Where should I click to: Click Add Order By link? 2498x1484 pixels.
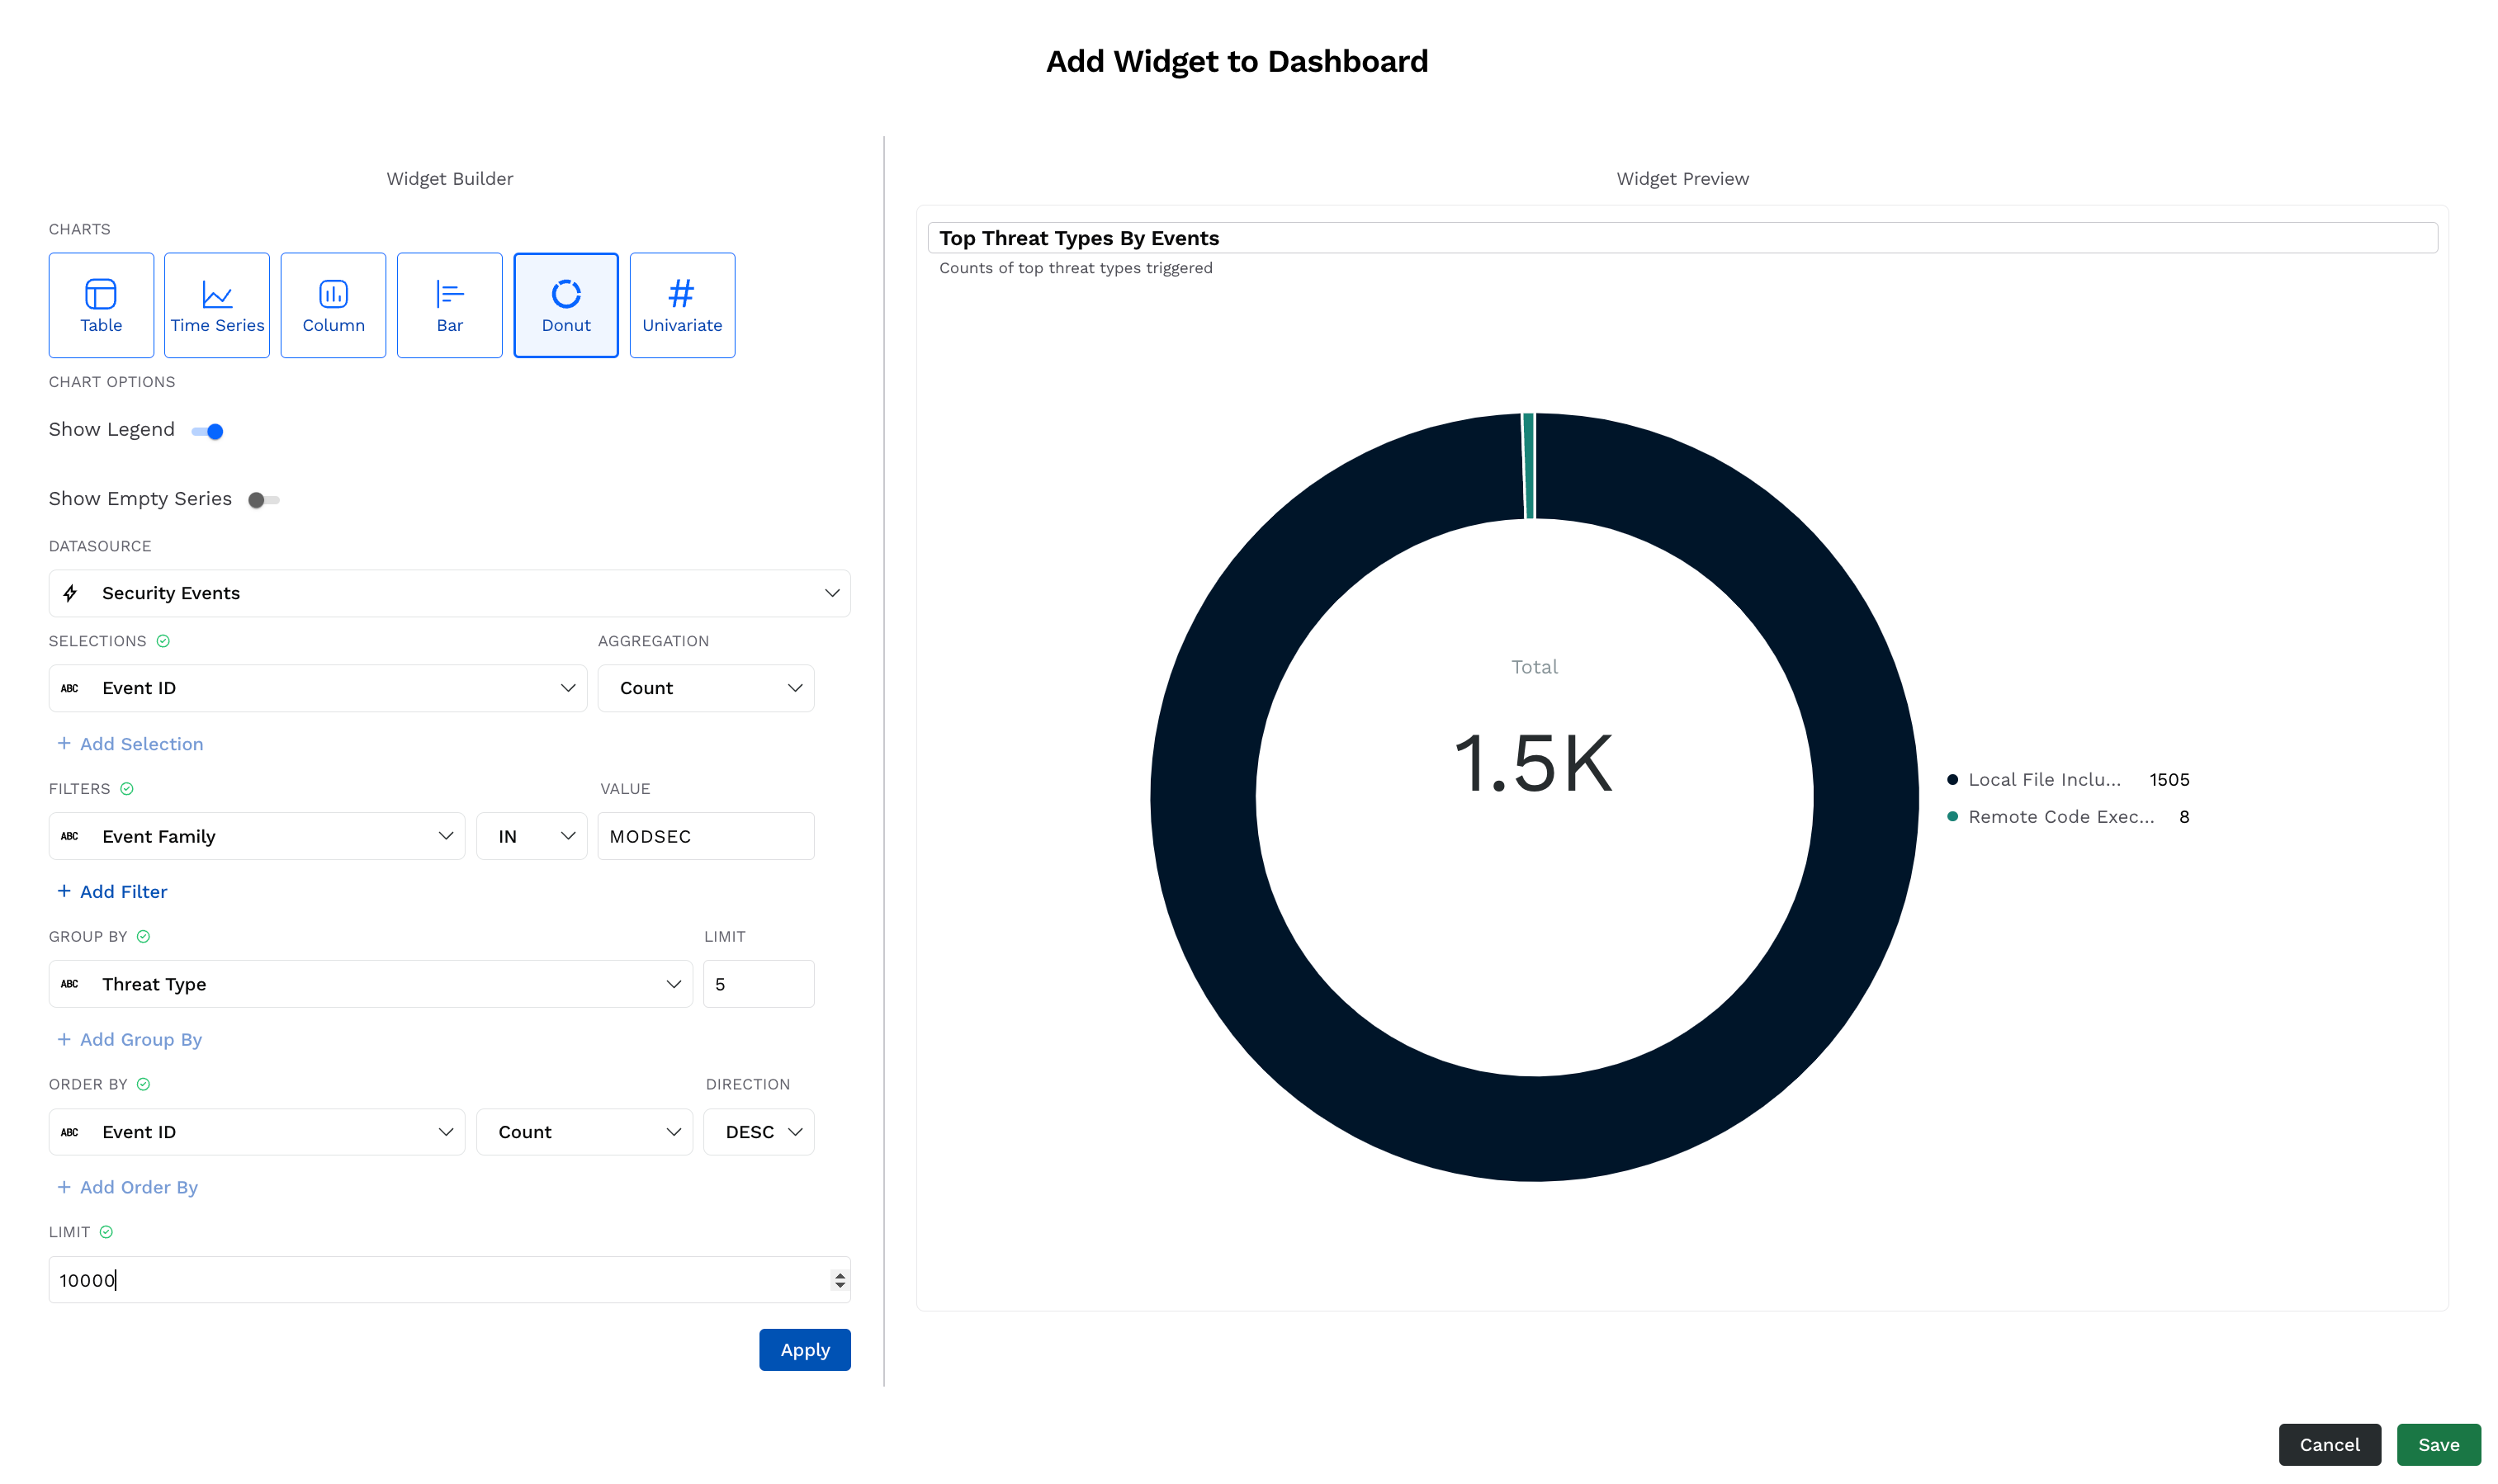(x=128, y=1188)
